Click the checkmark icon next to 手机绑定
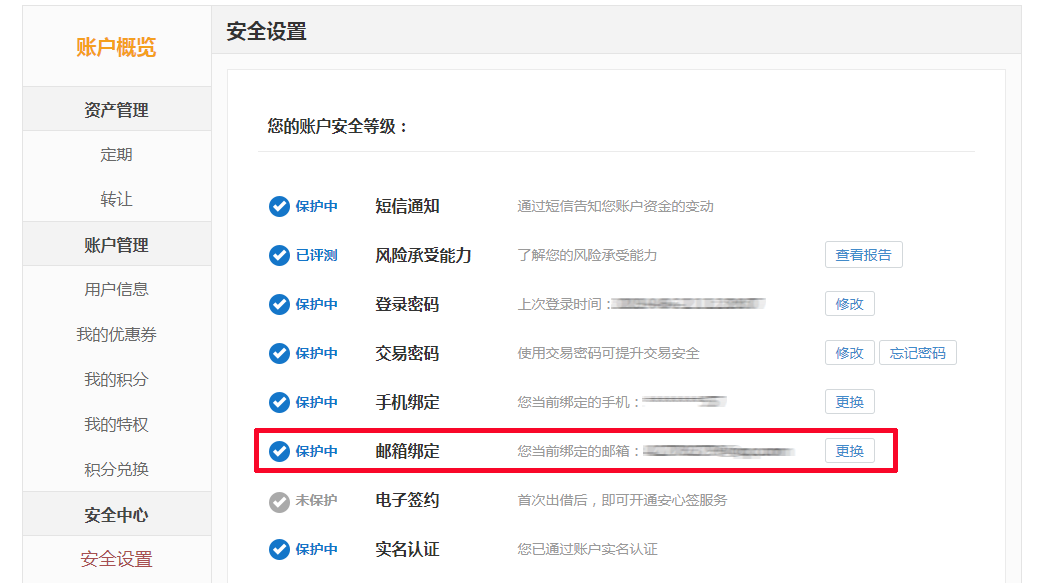 [279, 402]
